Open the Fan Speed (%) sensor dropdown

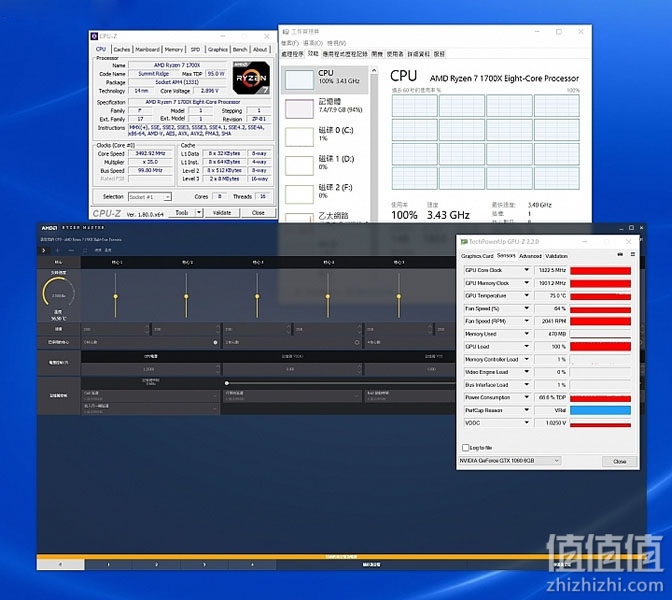coord(527,308)
